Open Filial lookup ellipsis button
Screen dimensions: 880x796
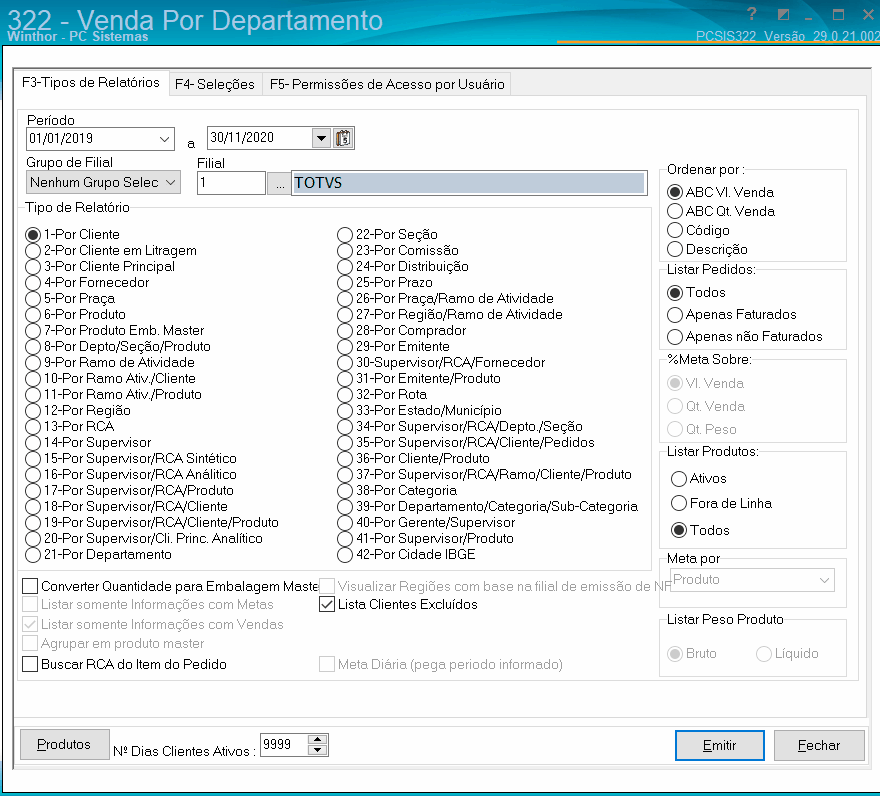278,183
